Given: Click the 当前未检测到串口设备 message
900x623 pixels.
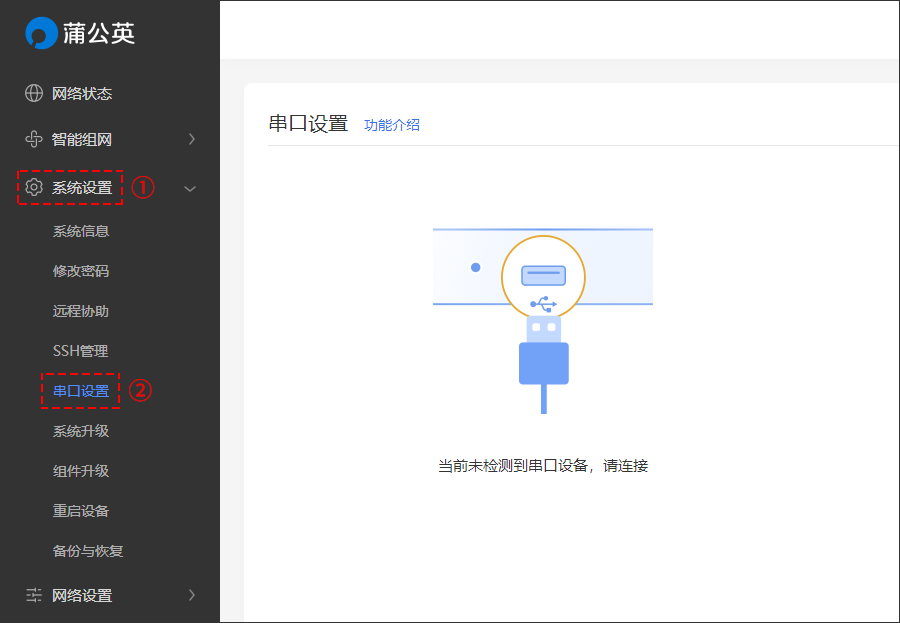Looking at the screenshot, I should (543, 466).
